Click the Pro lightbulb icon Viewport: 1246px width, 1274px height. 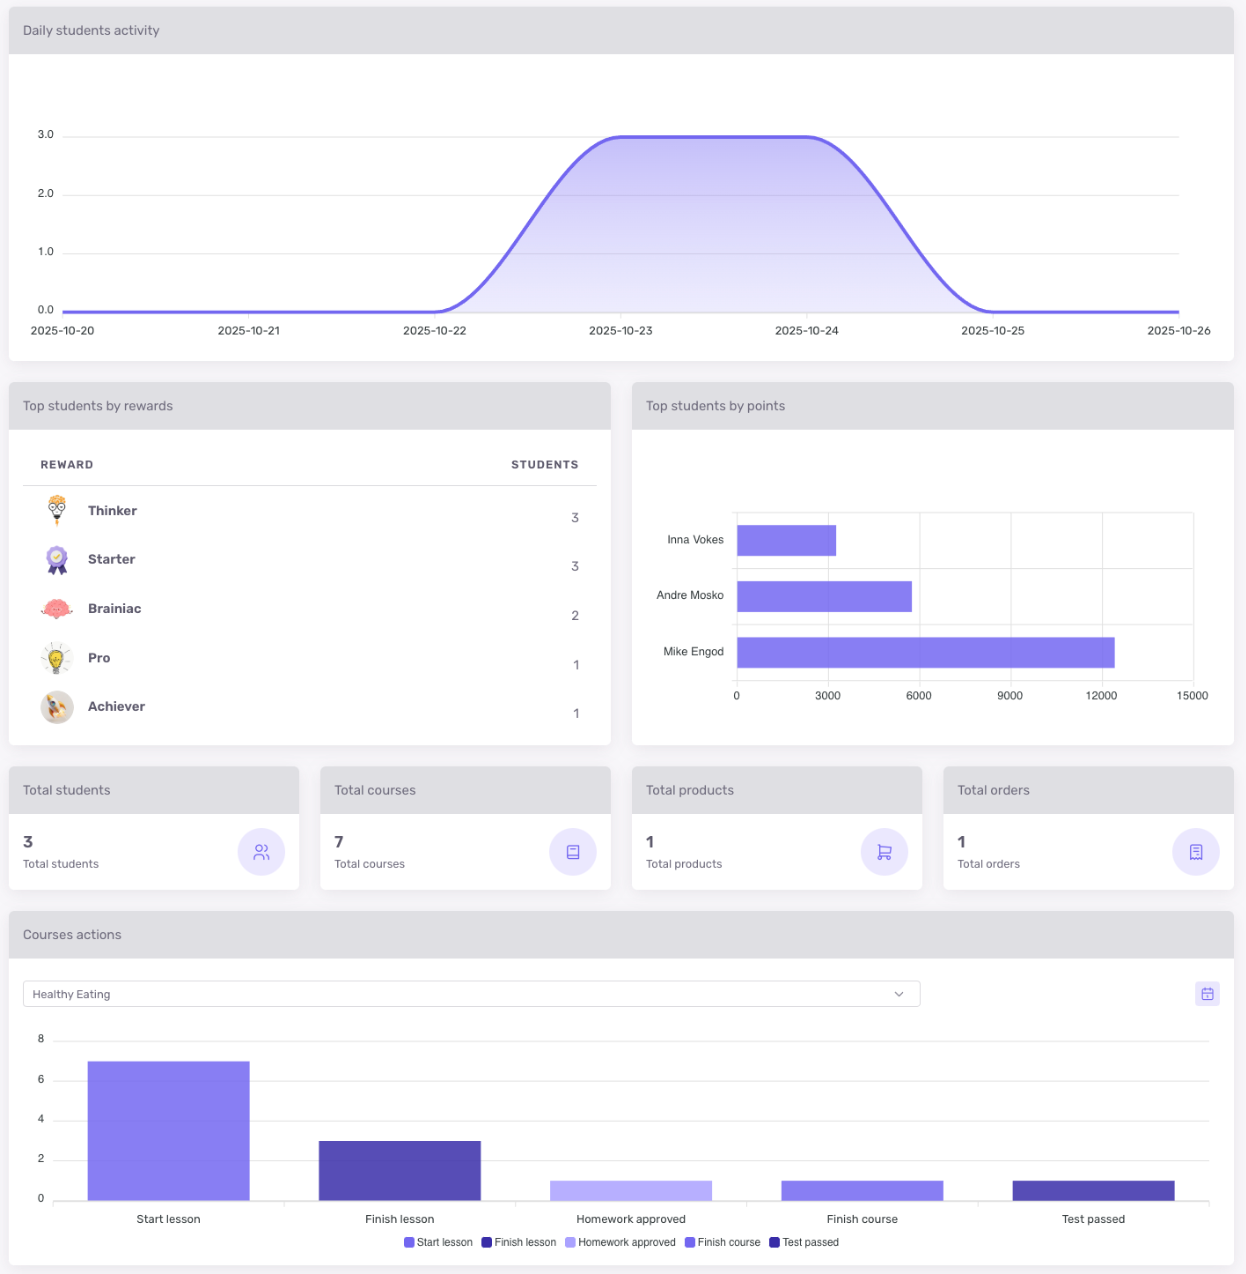click(57, 658)
